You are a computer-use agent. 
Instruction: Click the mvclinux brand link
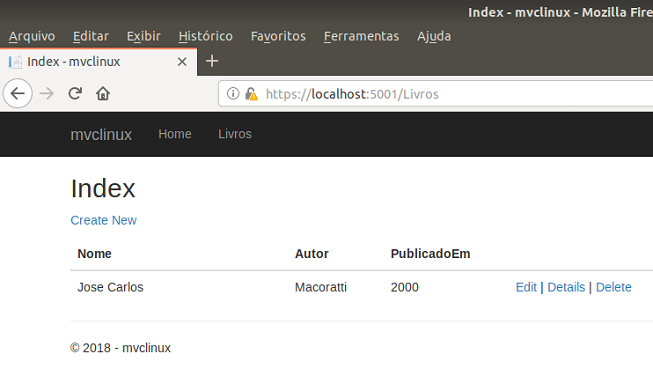pyautogui.click(x=101, y=134)
